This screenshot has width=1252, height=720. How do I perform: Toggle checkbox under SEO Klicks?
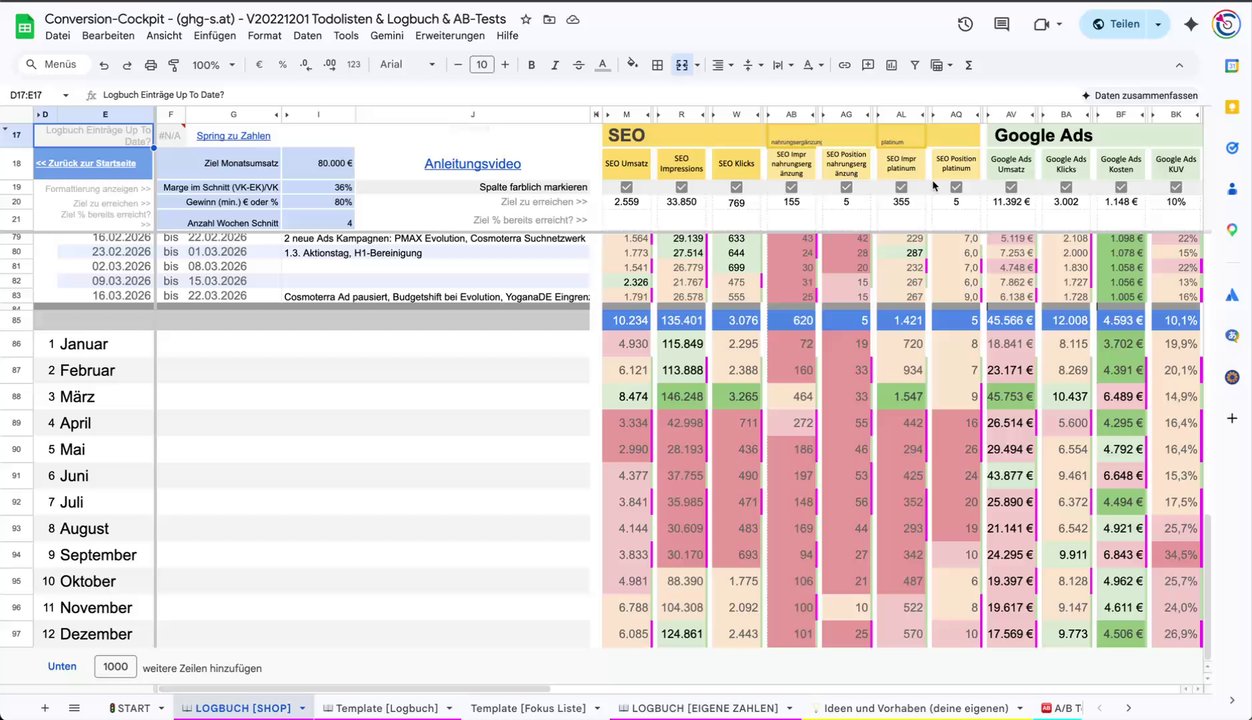736,187
